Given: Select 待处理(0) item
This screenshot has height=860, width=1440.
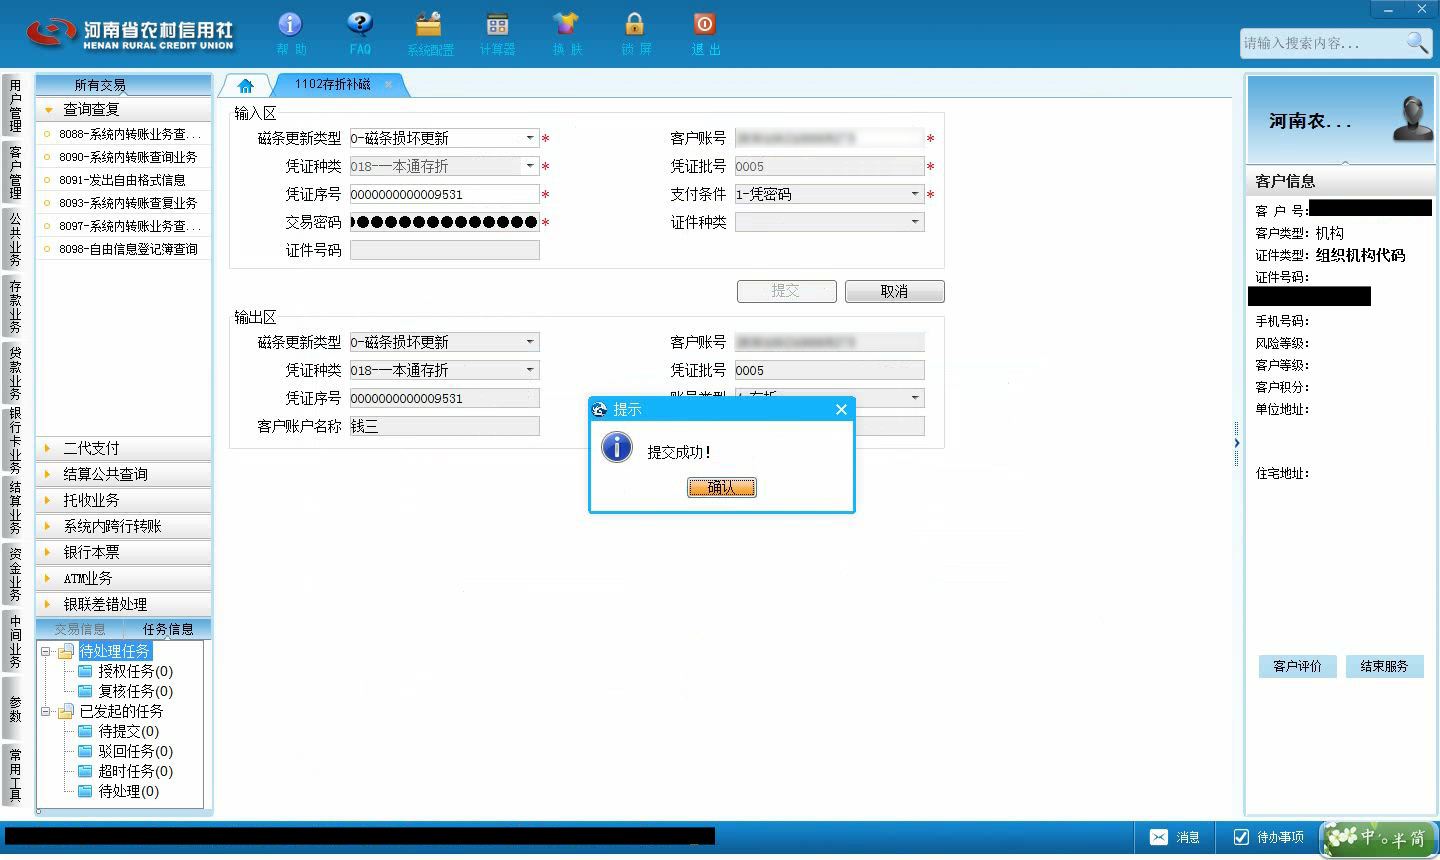Looking at the screenshot, I should click(128, 791).
